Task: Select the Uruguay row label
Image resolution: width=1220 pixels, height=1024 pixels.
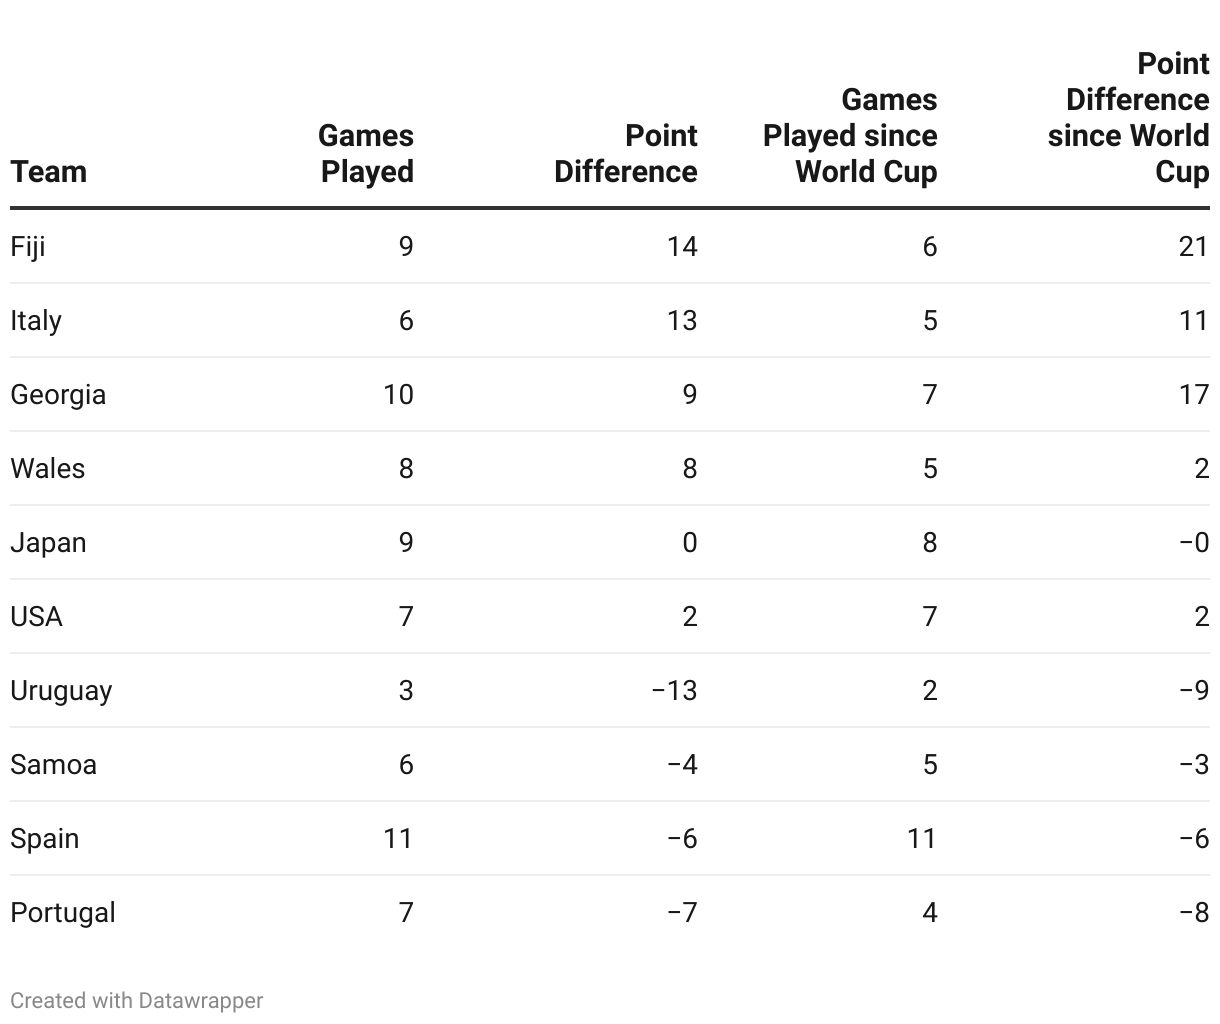Action: (x=61, y=690)
